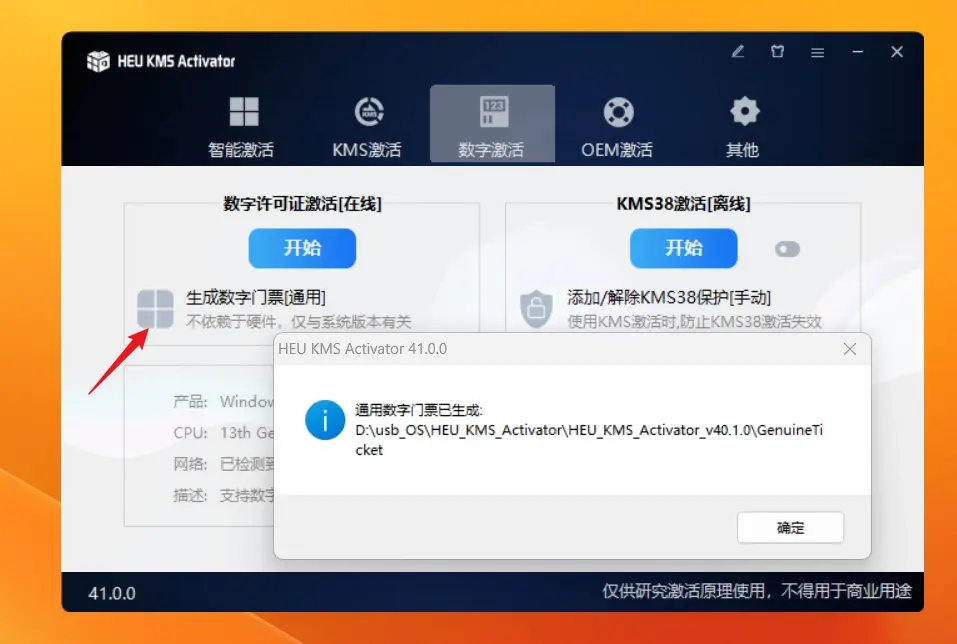Screen dimensions: 957x644
Task: Click the 通用数字门票已生成 message text
Action: tap(419, 410)
